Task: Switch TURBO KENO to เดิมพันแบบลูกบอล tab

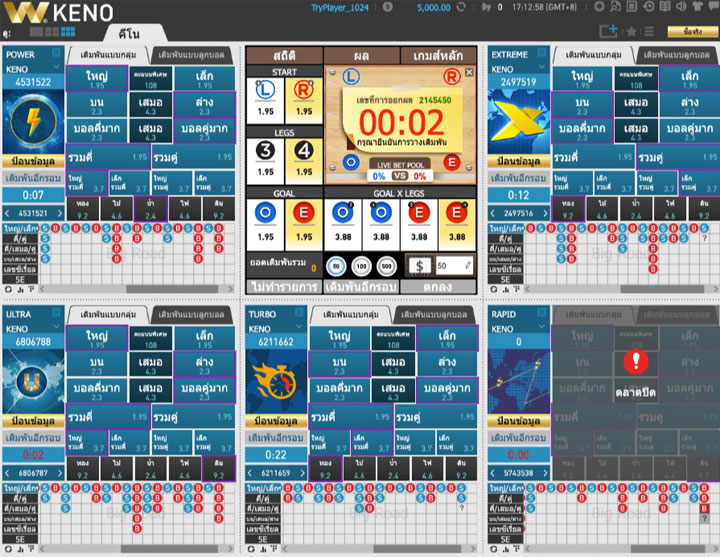Action: 434,315
